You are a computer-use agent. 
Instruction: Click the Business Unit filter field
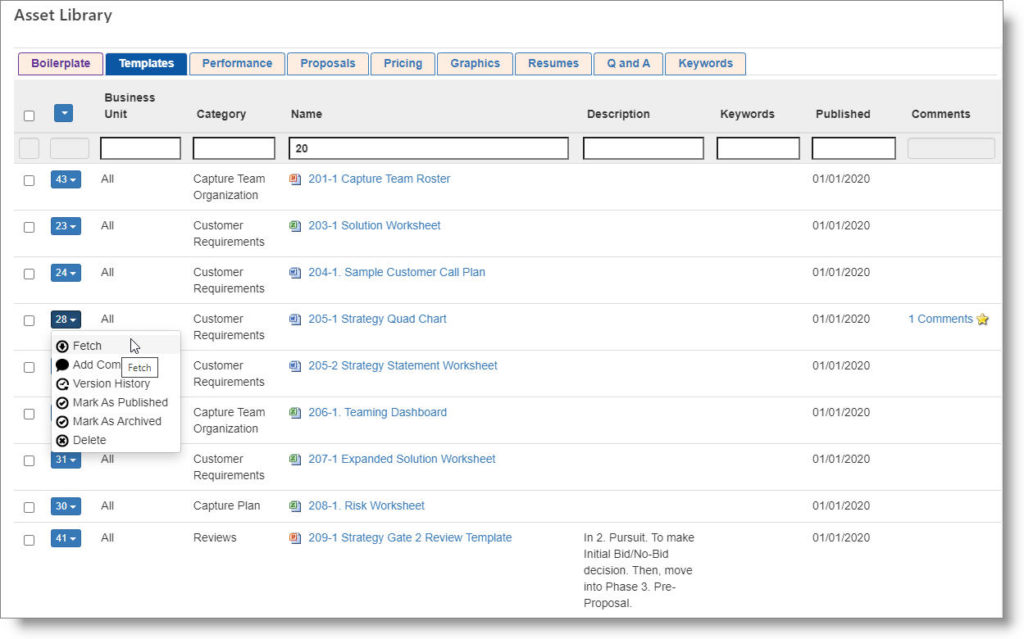(x=140, y=148)
